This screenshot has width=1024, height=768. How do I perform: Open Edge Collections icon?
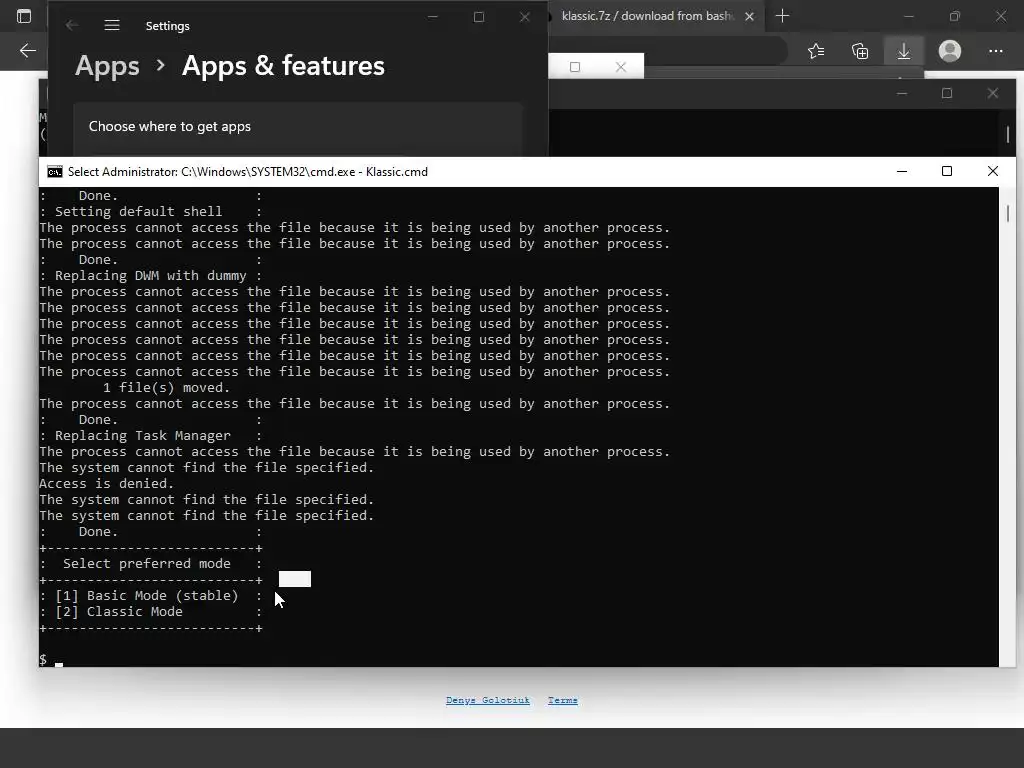(x=860, y=51)
